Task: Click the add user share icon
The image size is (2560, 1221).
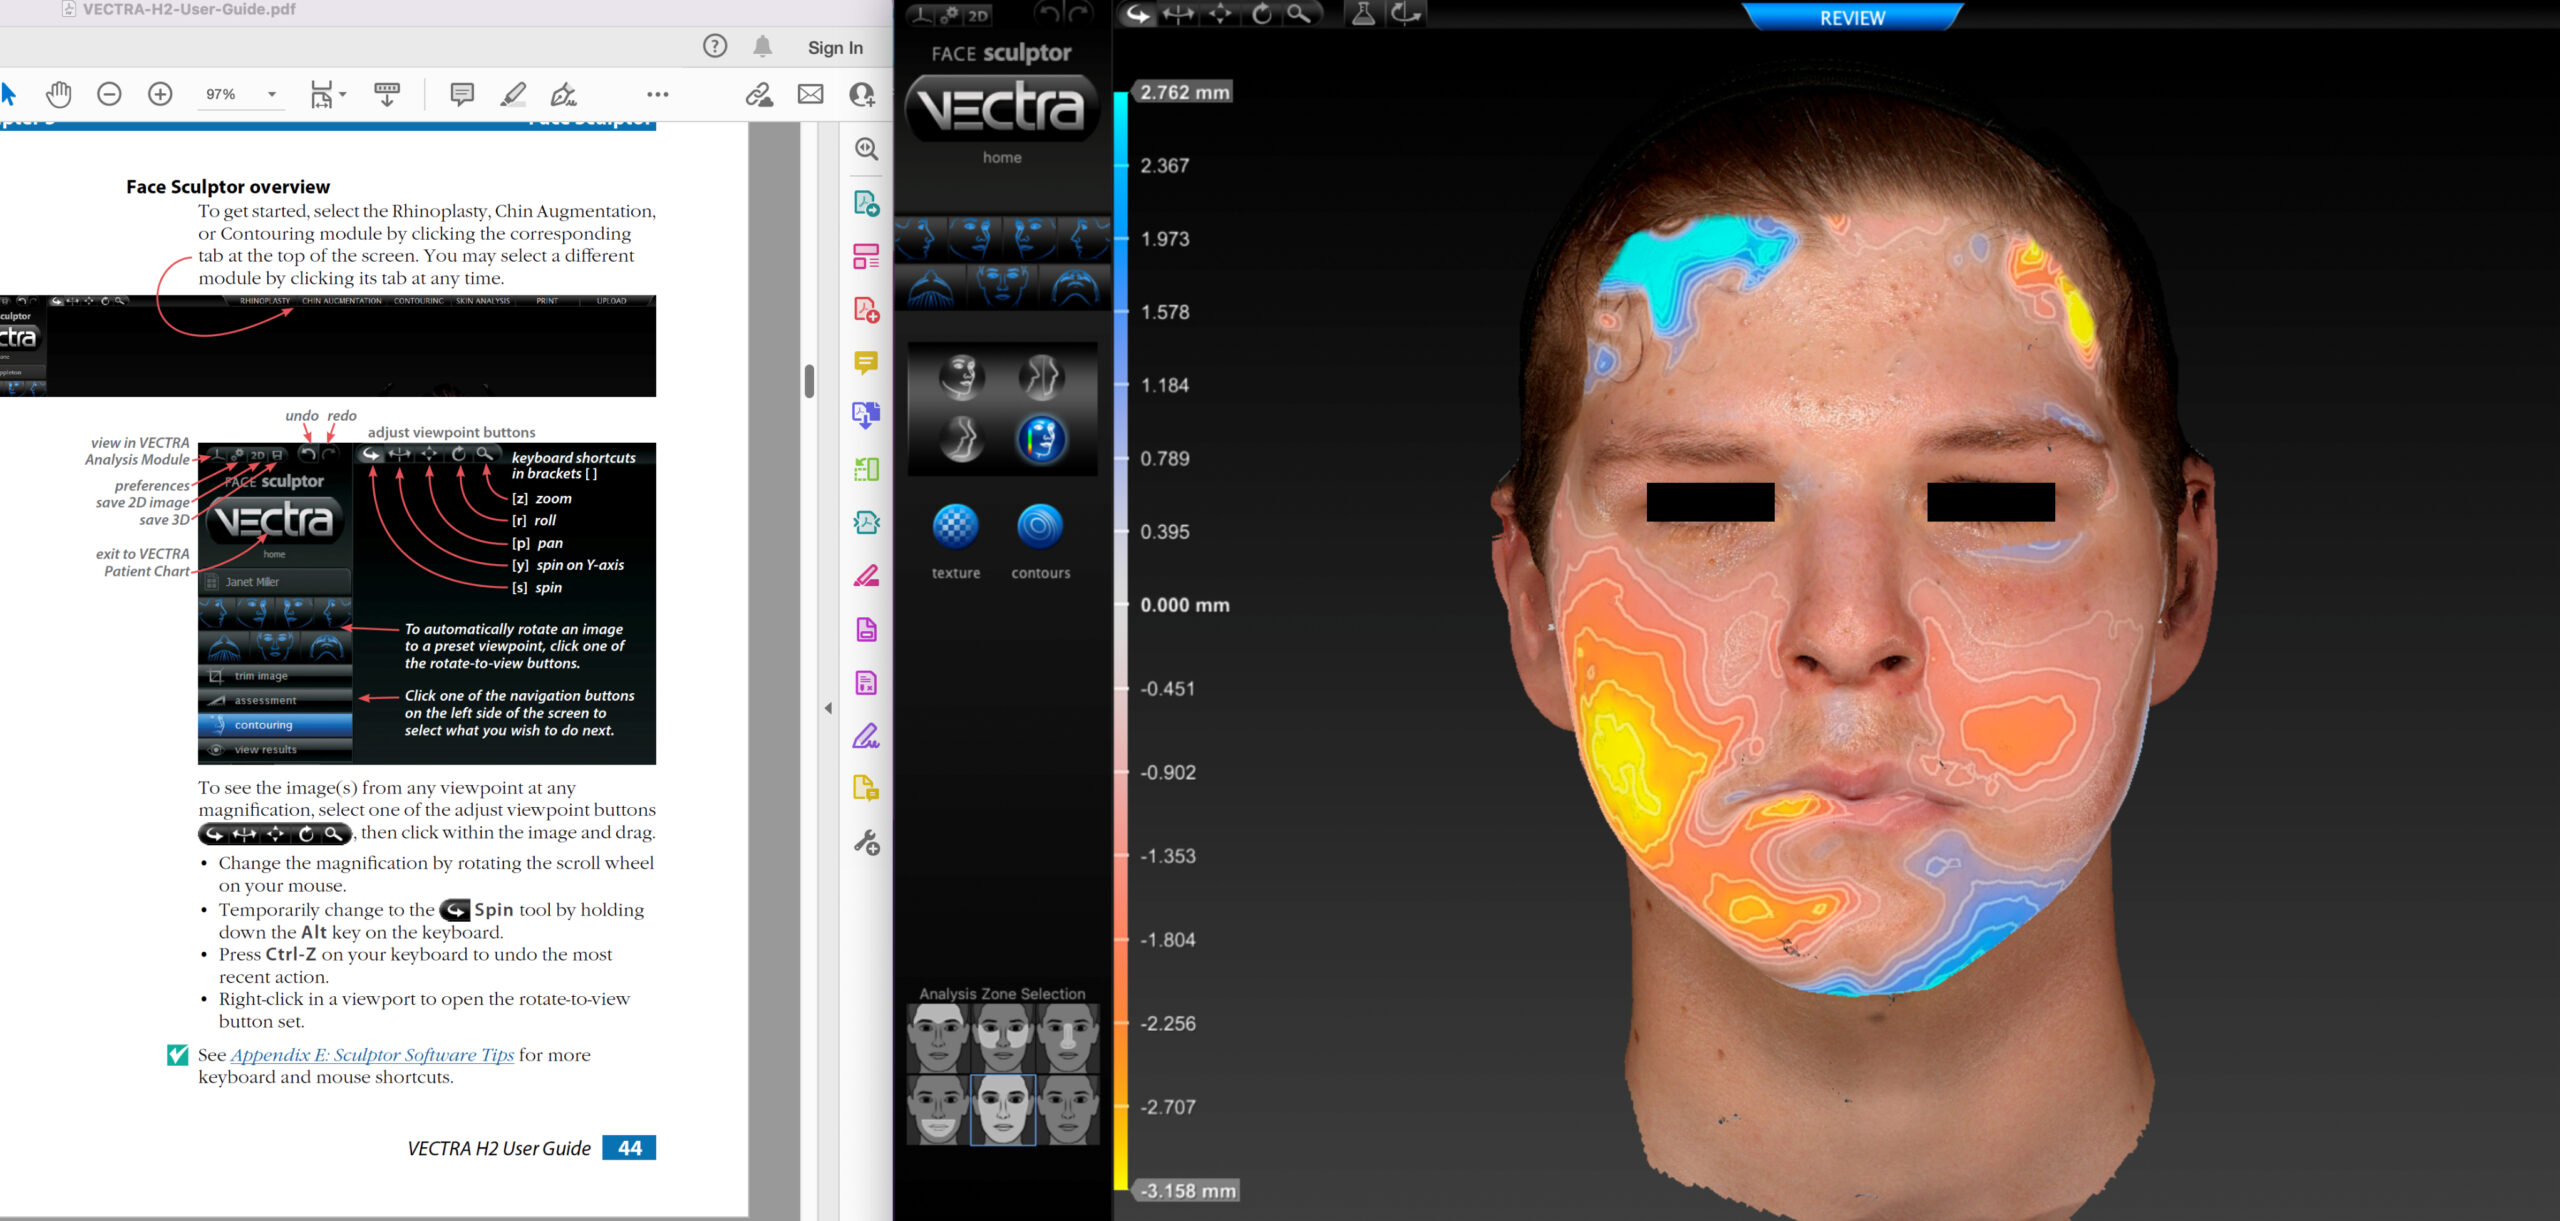Action: click(861, 94)
